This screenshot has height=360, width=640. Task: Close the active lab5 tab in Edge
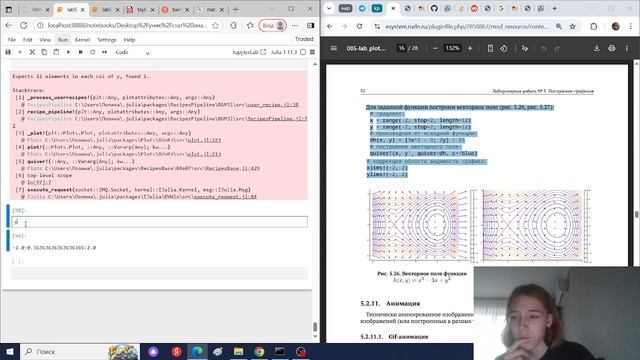82,9
